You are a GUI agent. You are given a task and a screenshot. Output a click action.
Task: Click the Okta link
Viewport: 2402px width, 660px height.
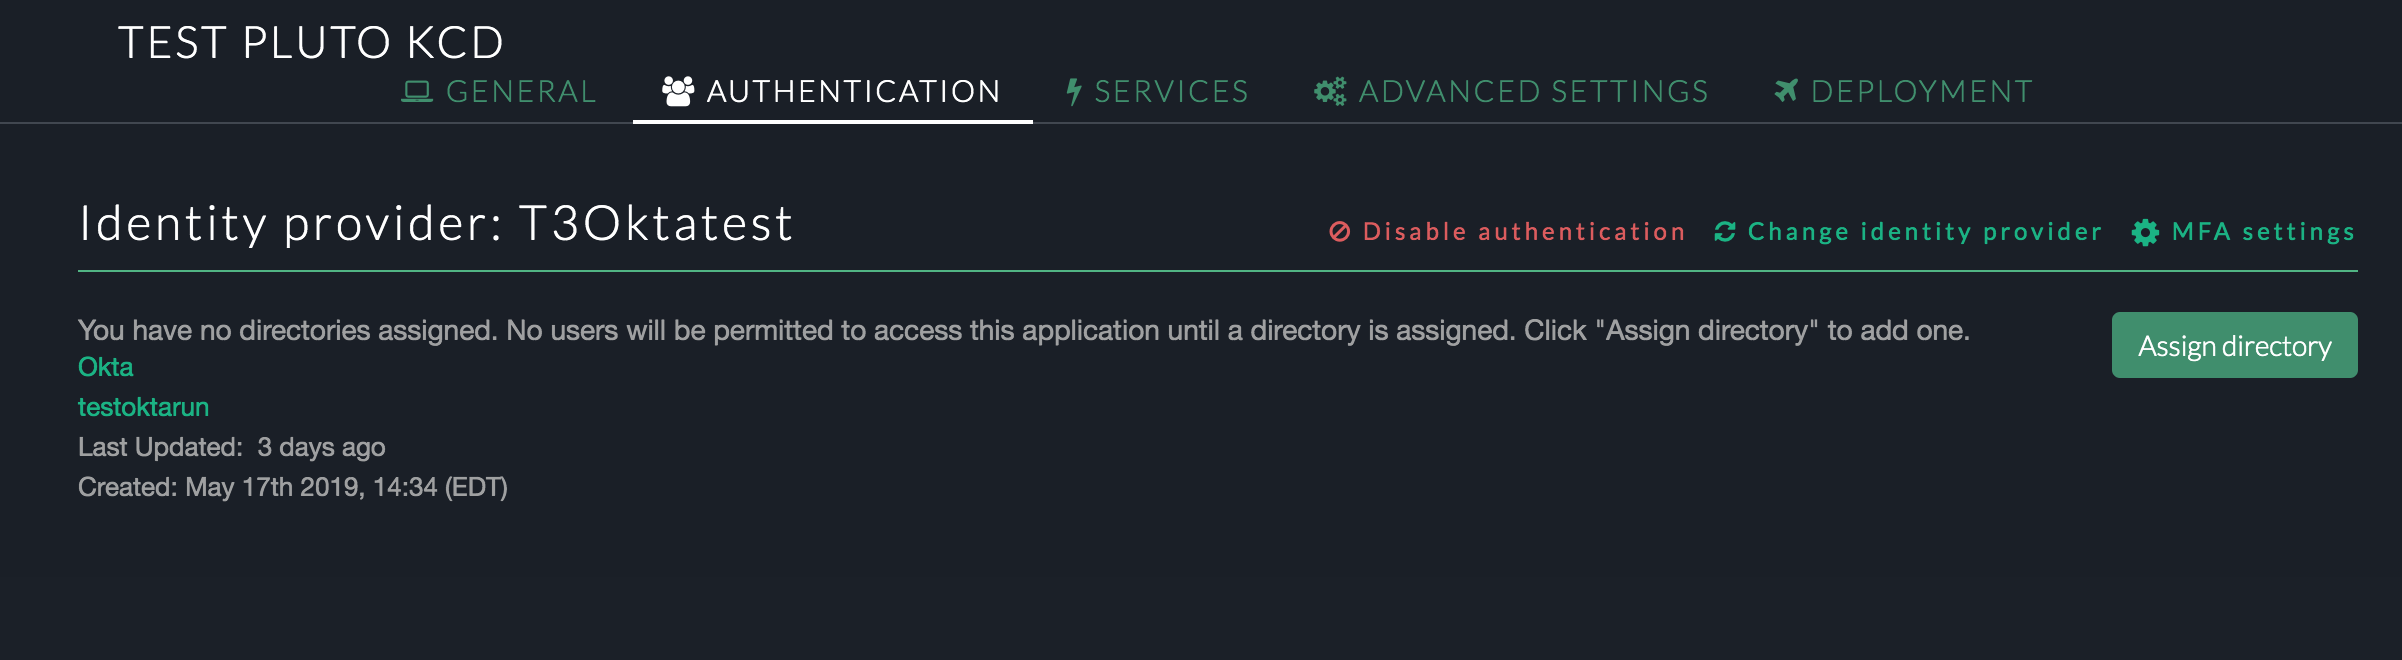105,367
